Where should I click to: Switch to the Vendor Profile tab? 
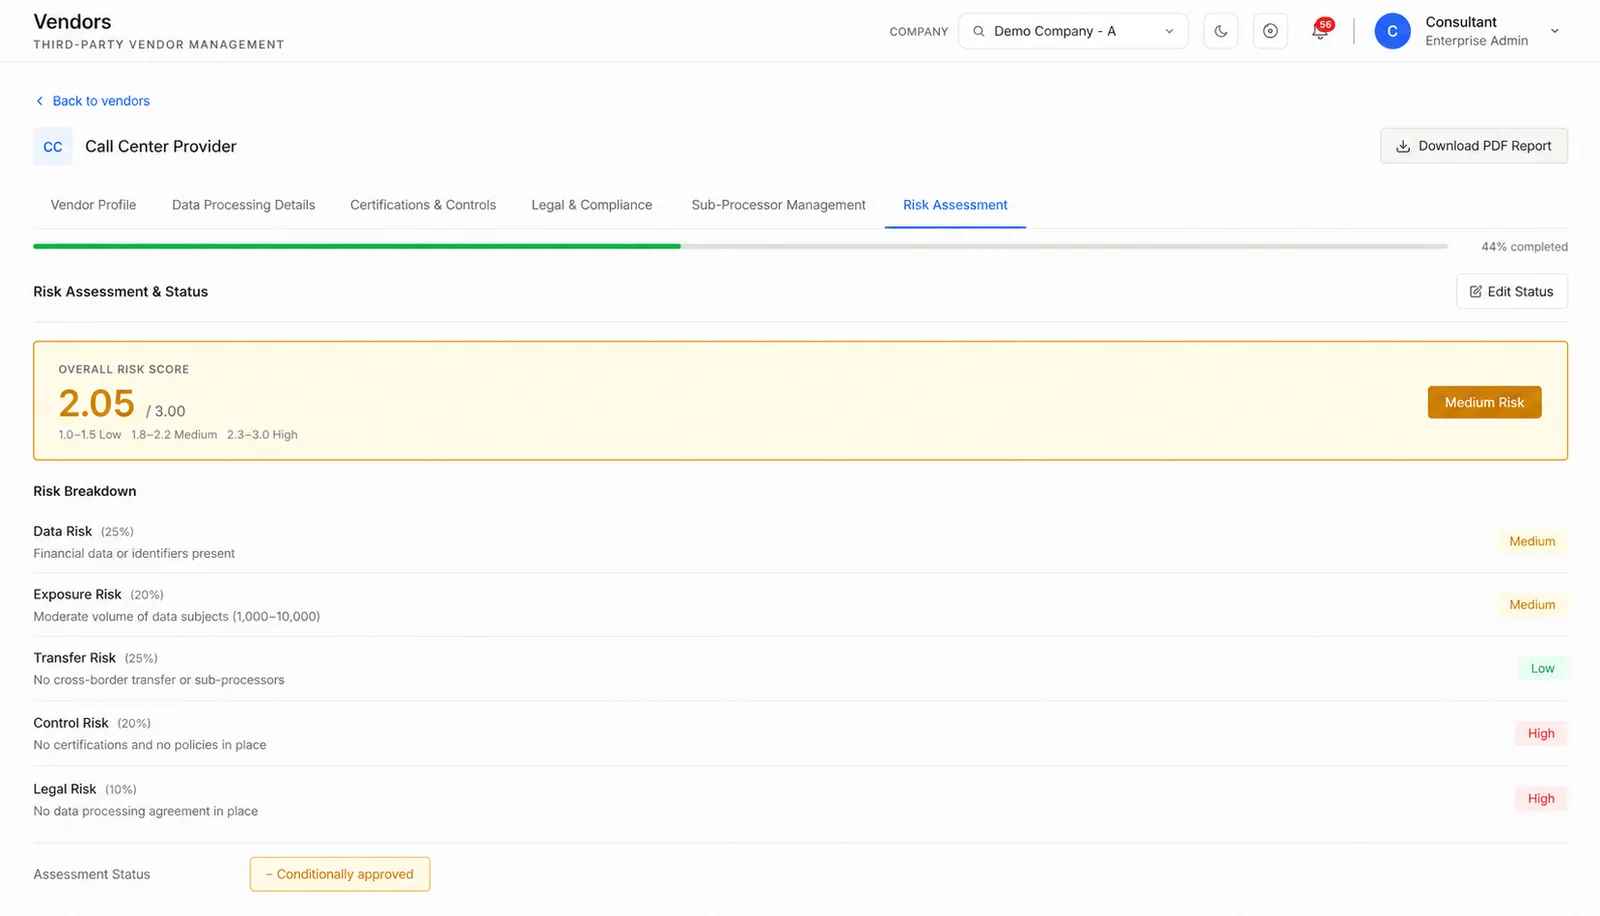coord(93,205)
